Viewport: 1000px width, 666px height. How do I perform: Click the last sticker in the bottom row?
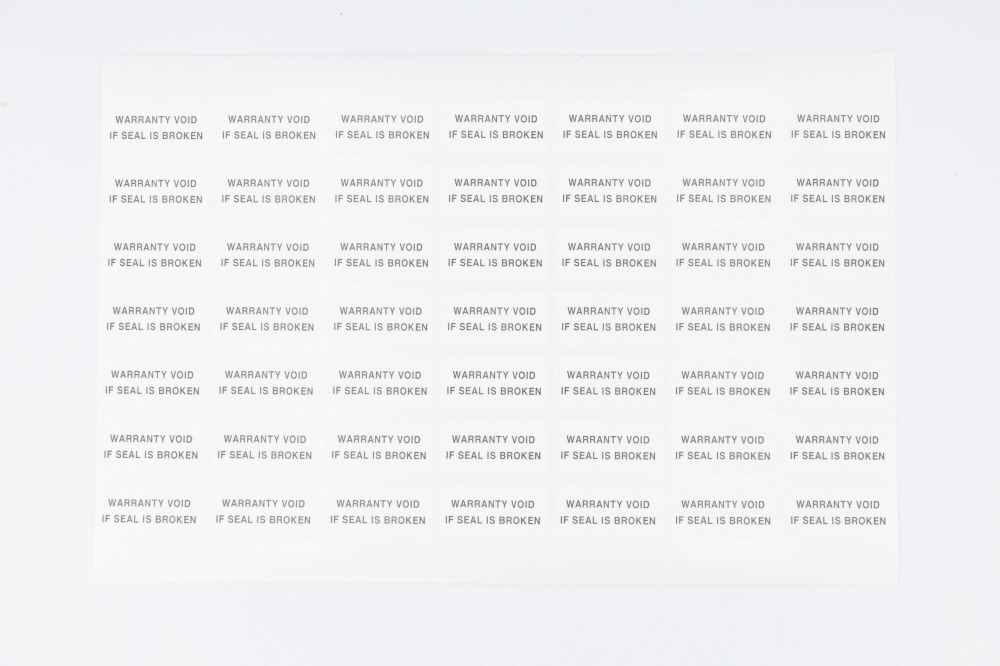(838, 512)
